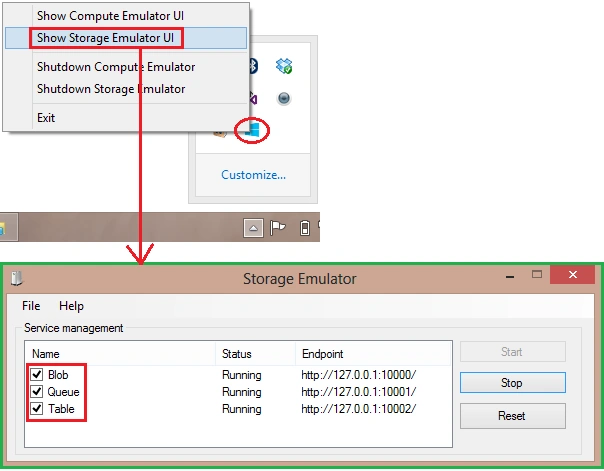Click the Stop button

point(513,382)
